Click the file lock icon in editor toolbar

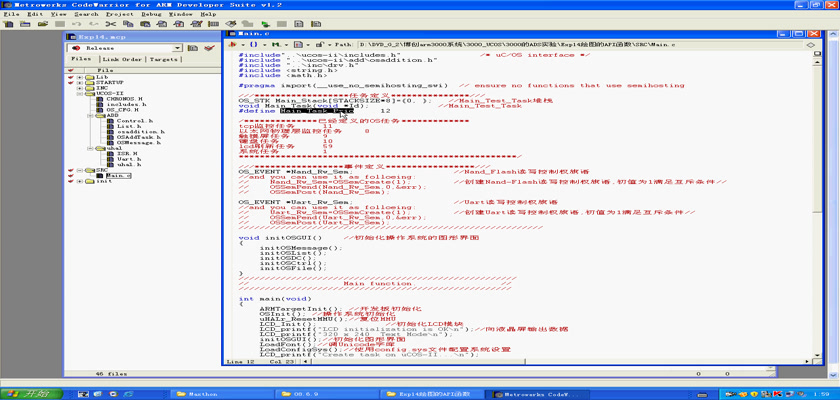318,44
